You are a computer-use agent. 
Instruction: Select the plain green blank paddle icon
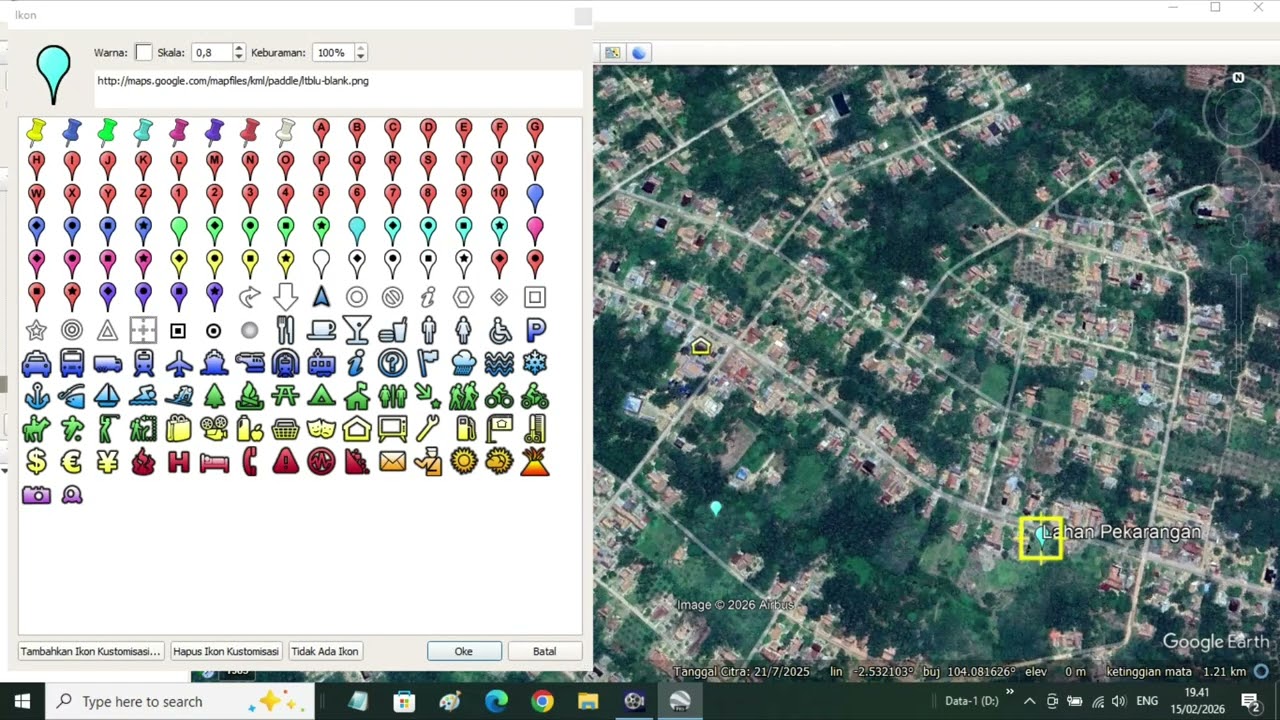tap(178, 230)
